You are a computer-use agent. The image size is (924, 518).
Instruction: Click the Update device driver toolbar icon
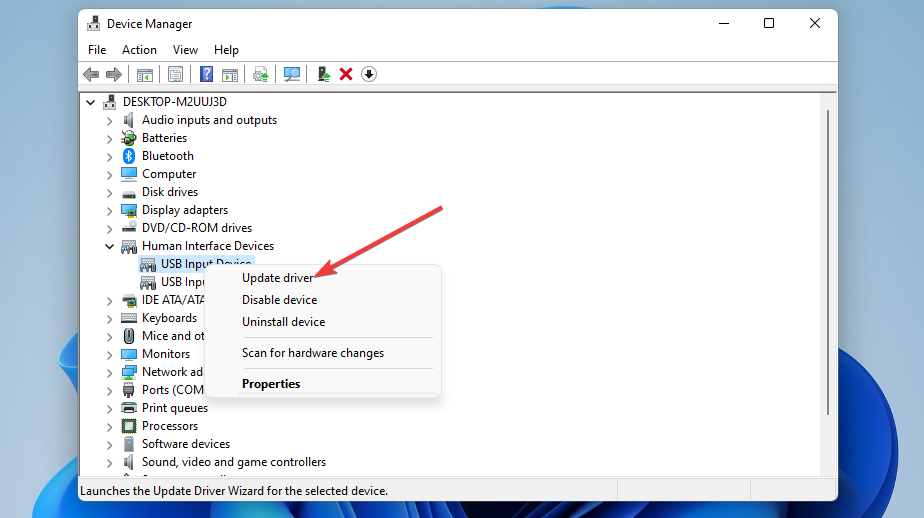coord(323,74)
